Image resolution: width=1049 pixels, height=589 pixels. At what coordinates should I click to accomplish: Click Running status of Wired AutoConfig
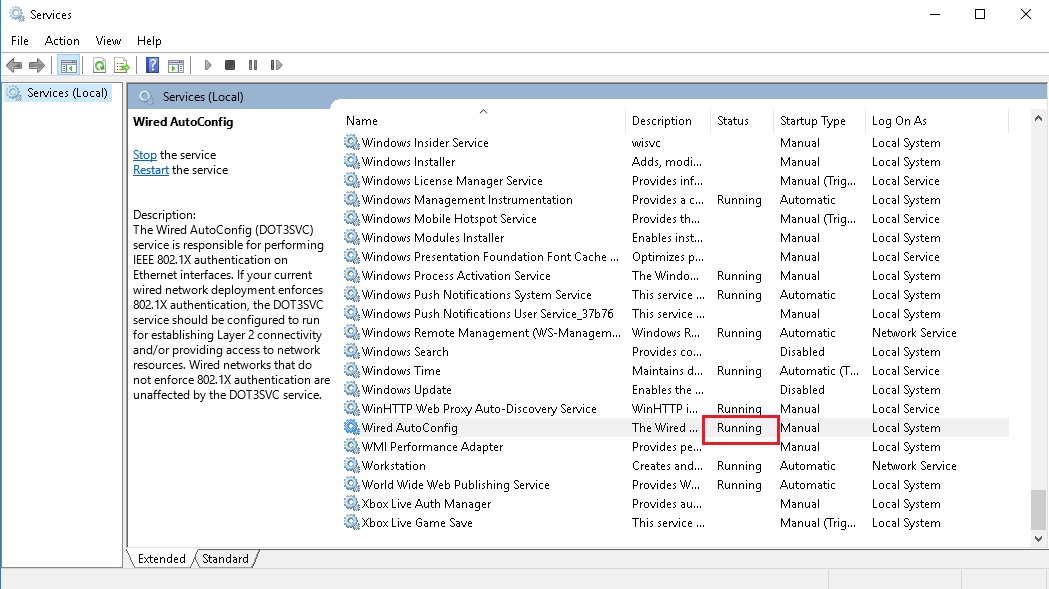[739, 428]
